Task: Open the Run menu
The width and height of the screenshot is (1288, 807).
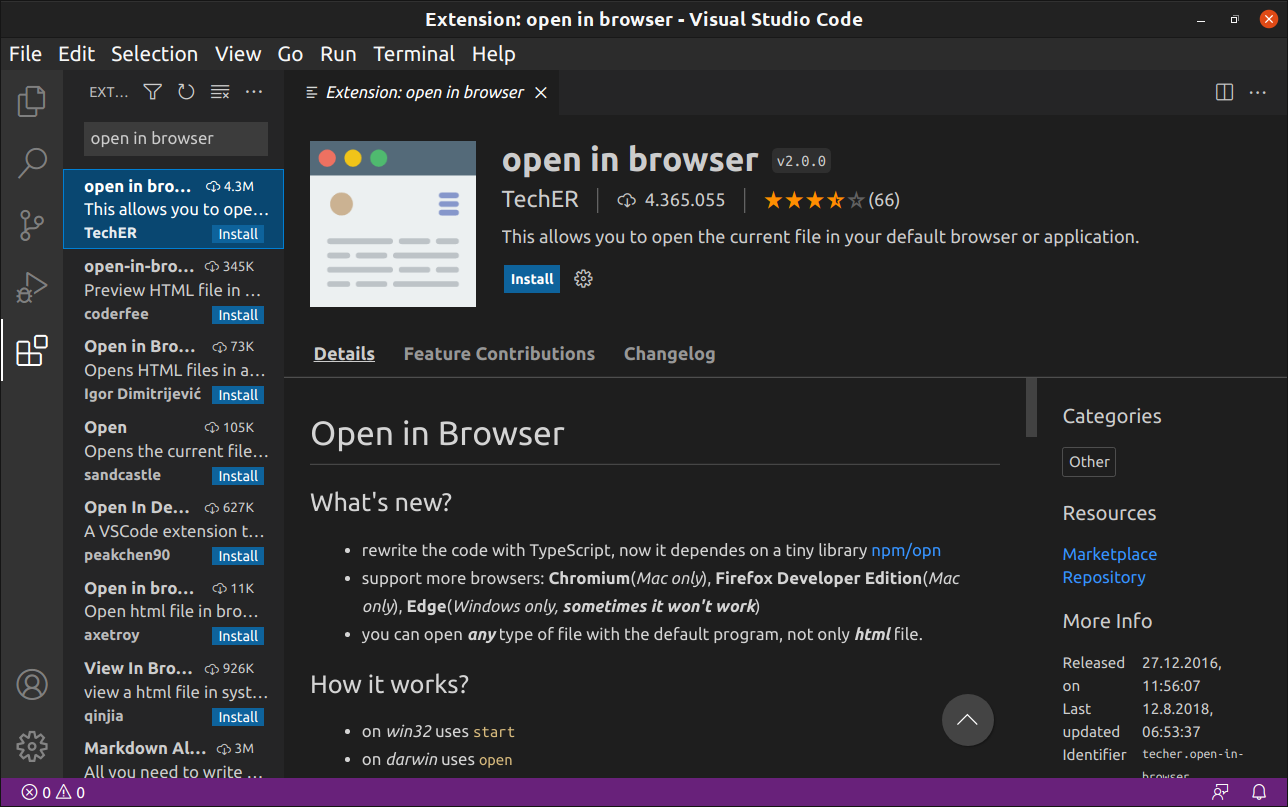Action: (x=338, y=54)
